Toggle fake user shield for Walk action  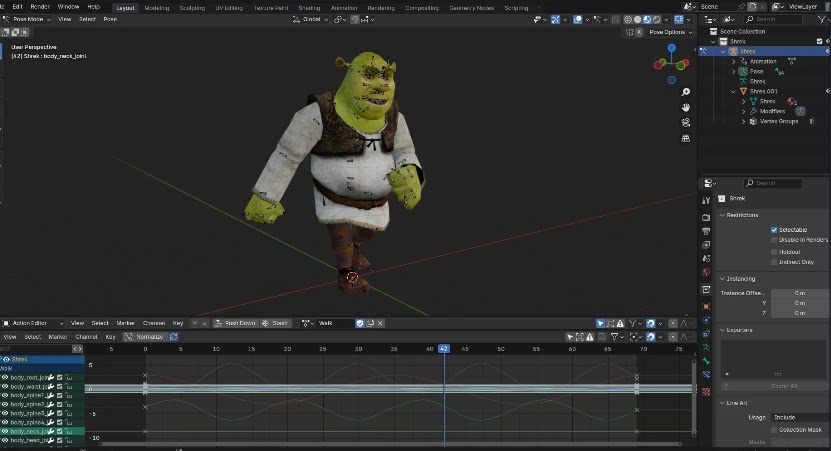360,323
